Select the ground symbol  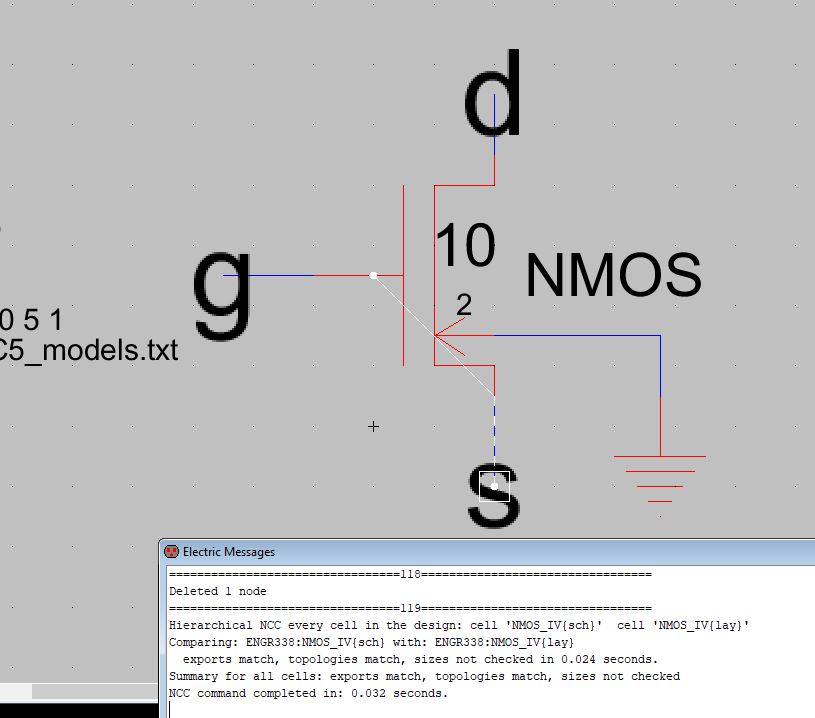(x=659, y=475)
